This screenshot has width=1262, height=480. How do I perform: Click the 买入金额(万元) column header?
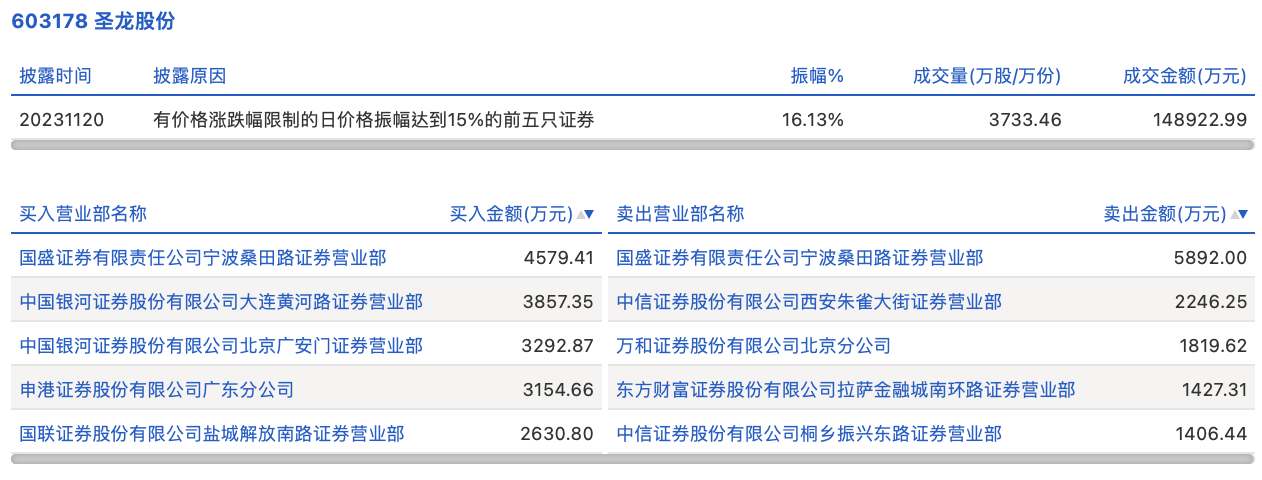[511, 214]
